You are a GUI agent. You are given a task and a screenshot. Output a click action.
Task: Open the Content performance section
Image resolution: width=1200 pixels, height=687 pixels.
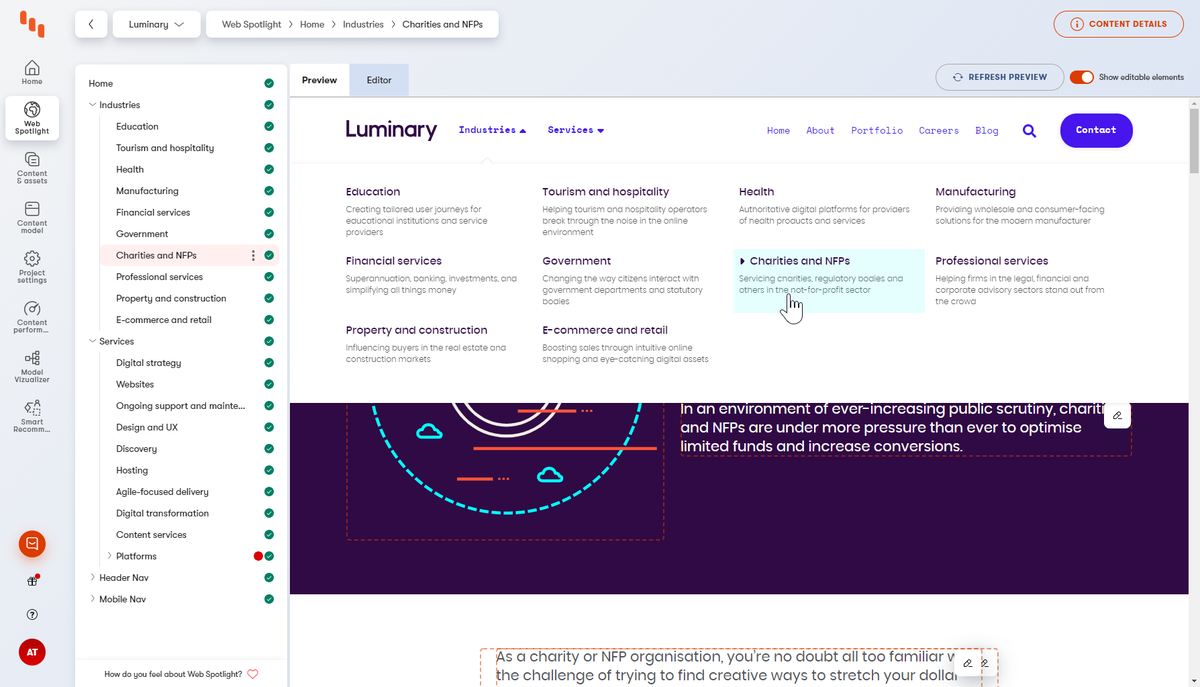[32, 316]
